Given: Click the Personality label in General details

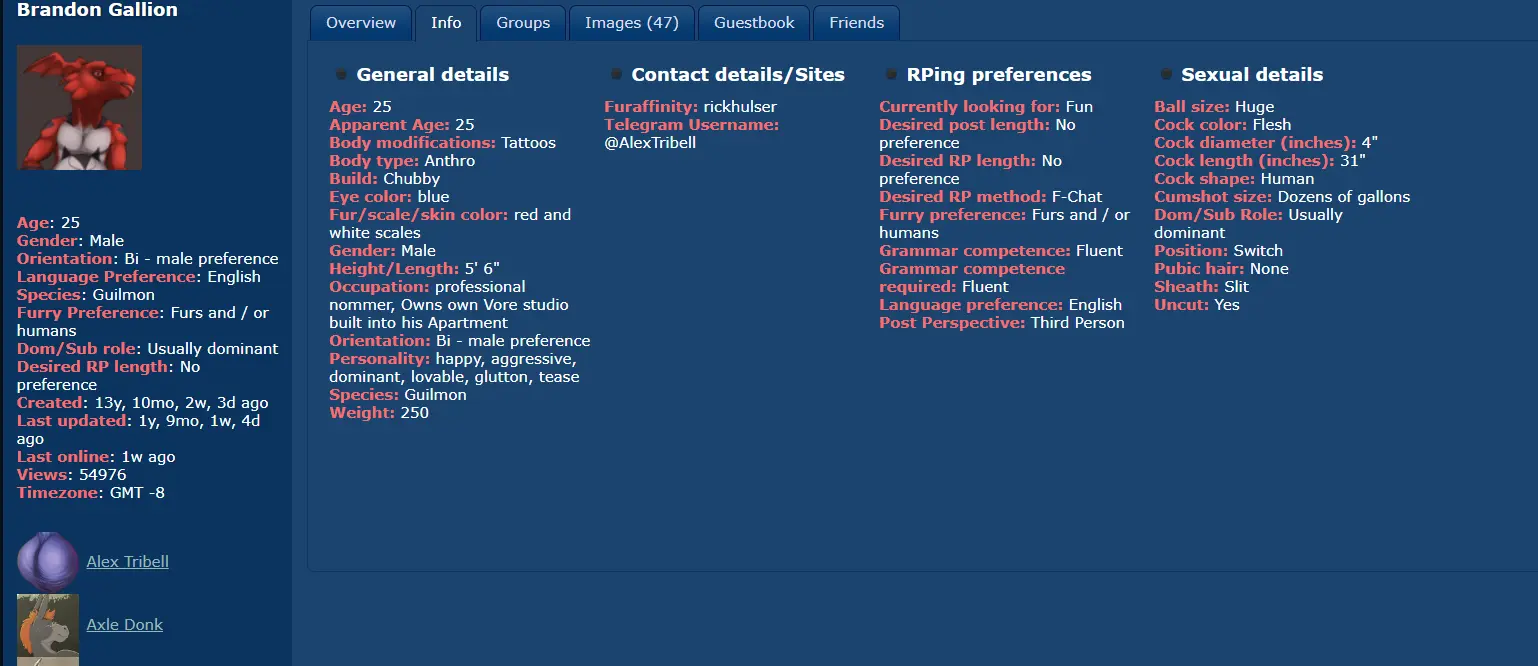Looking at the screenshot, I should (380, 359).
